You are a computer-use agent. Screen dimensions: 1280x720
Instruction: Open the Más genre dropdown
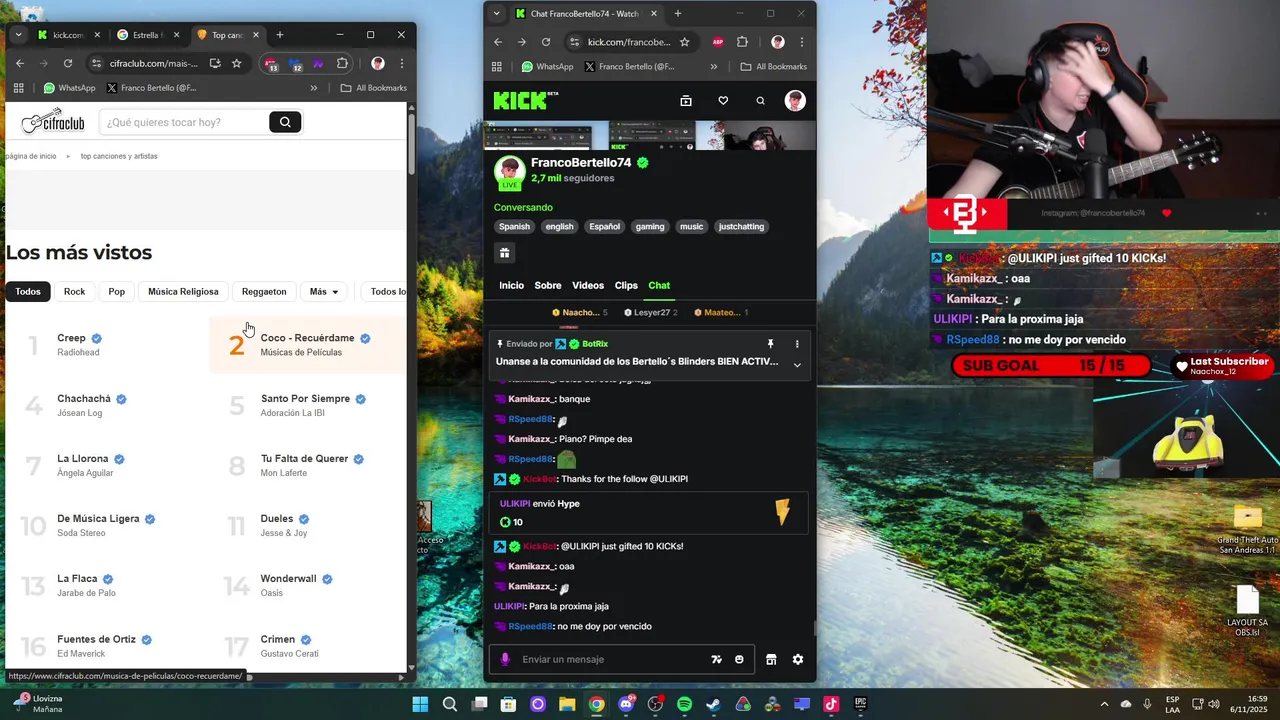[324, 292]
